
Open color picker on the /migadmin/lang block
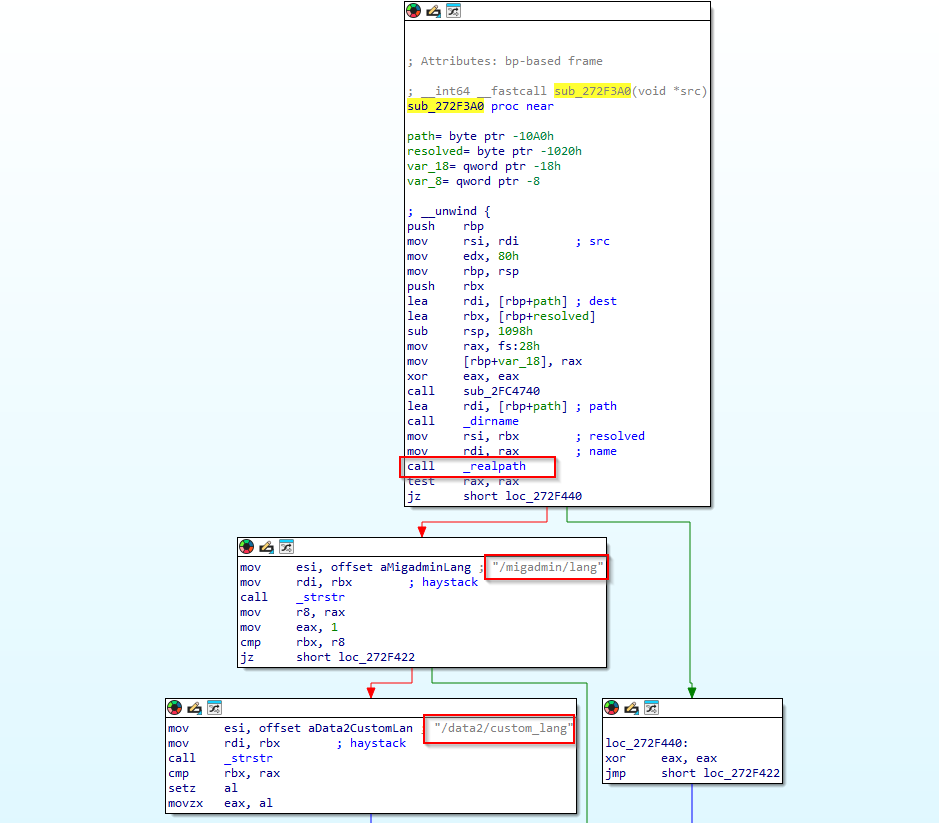247,547
